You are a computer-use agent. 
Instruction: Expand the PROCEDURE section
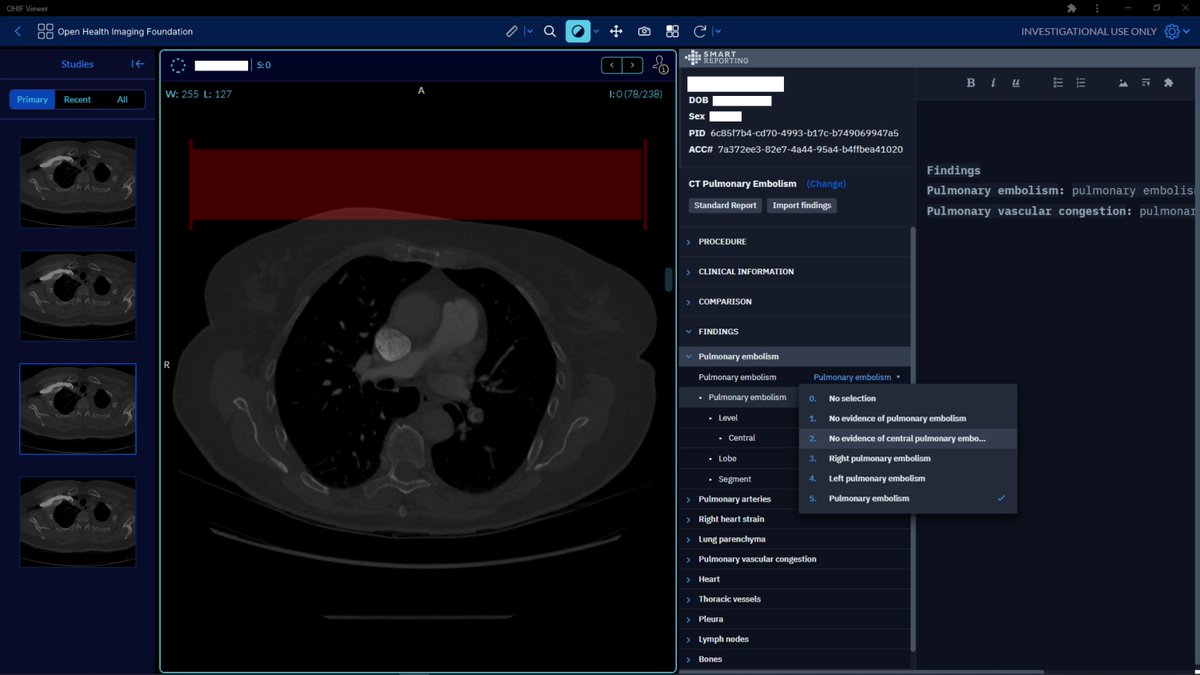click(x=796, y=242)
